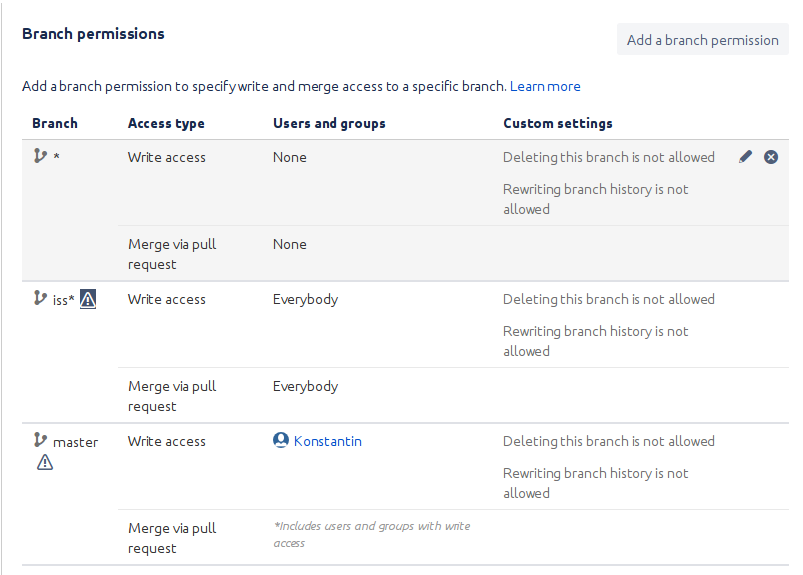Click Write access in the iss* row
The image size is (803, 575).
coord(166,299)
